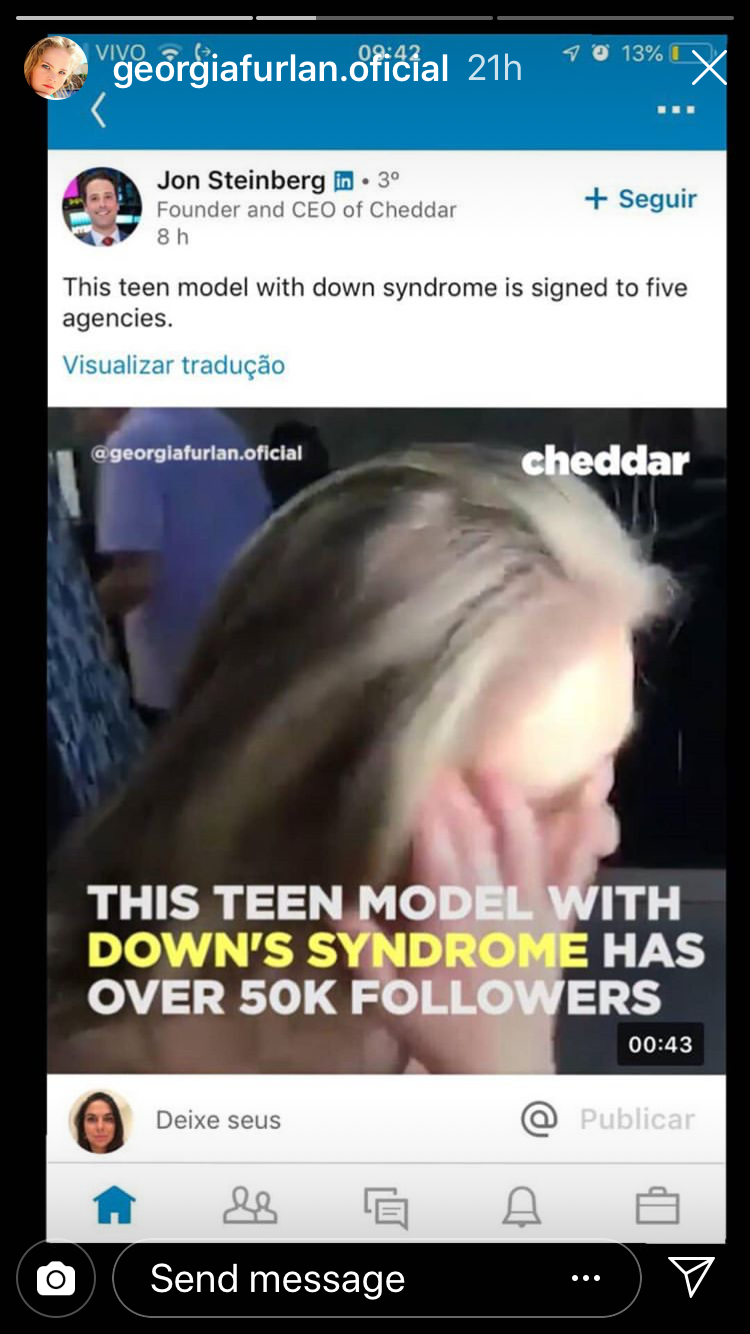Close the story with the X
This screenshot has width=750, height=1334.
point(709,68)
